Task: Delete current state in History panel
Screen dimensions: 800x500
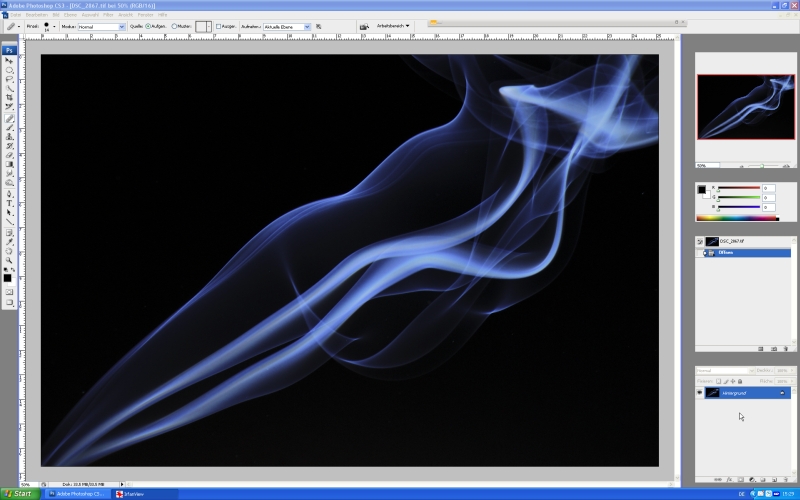Action: [786, 349]
